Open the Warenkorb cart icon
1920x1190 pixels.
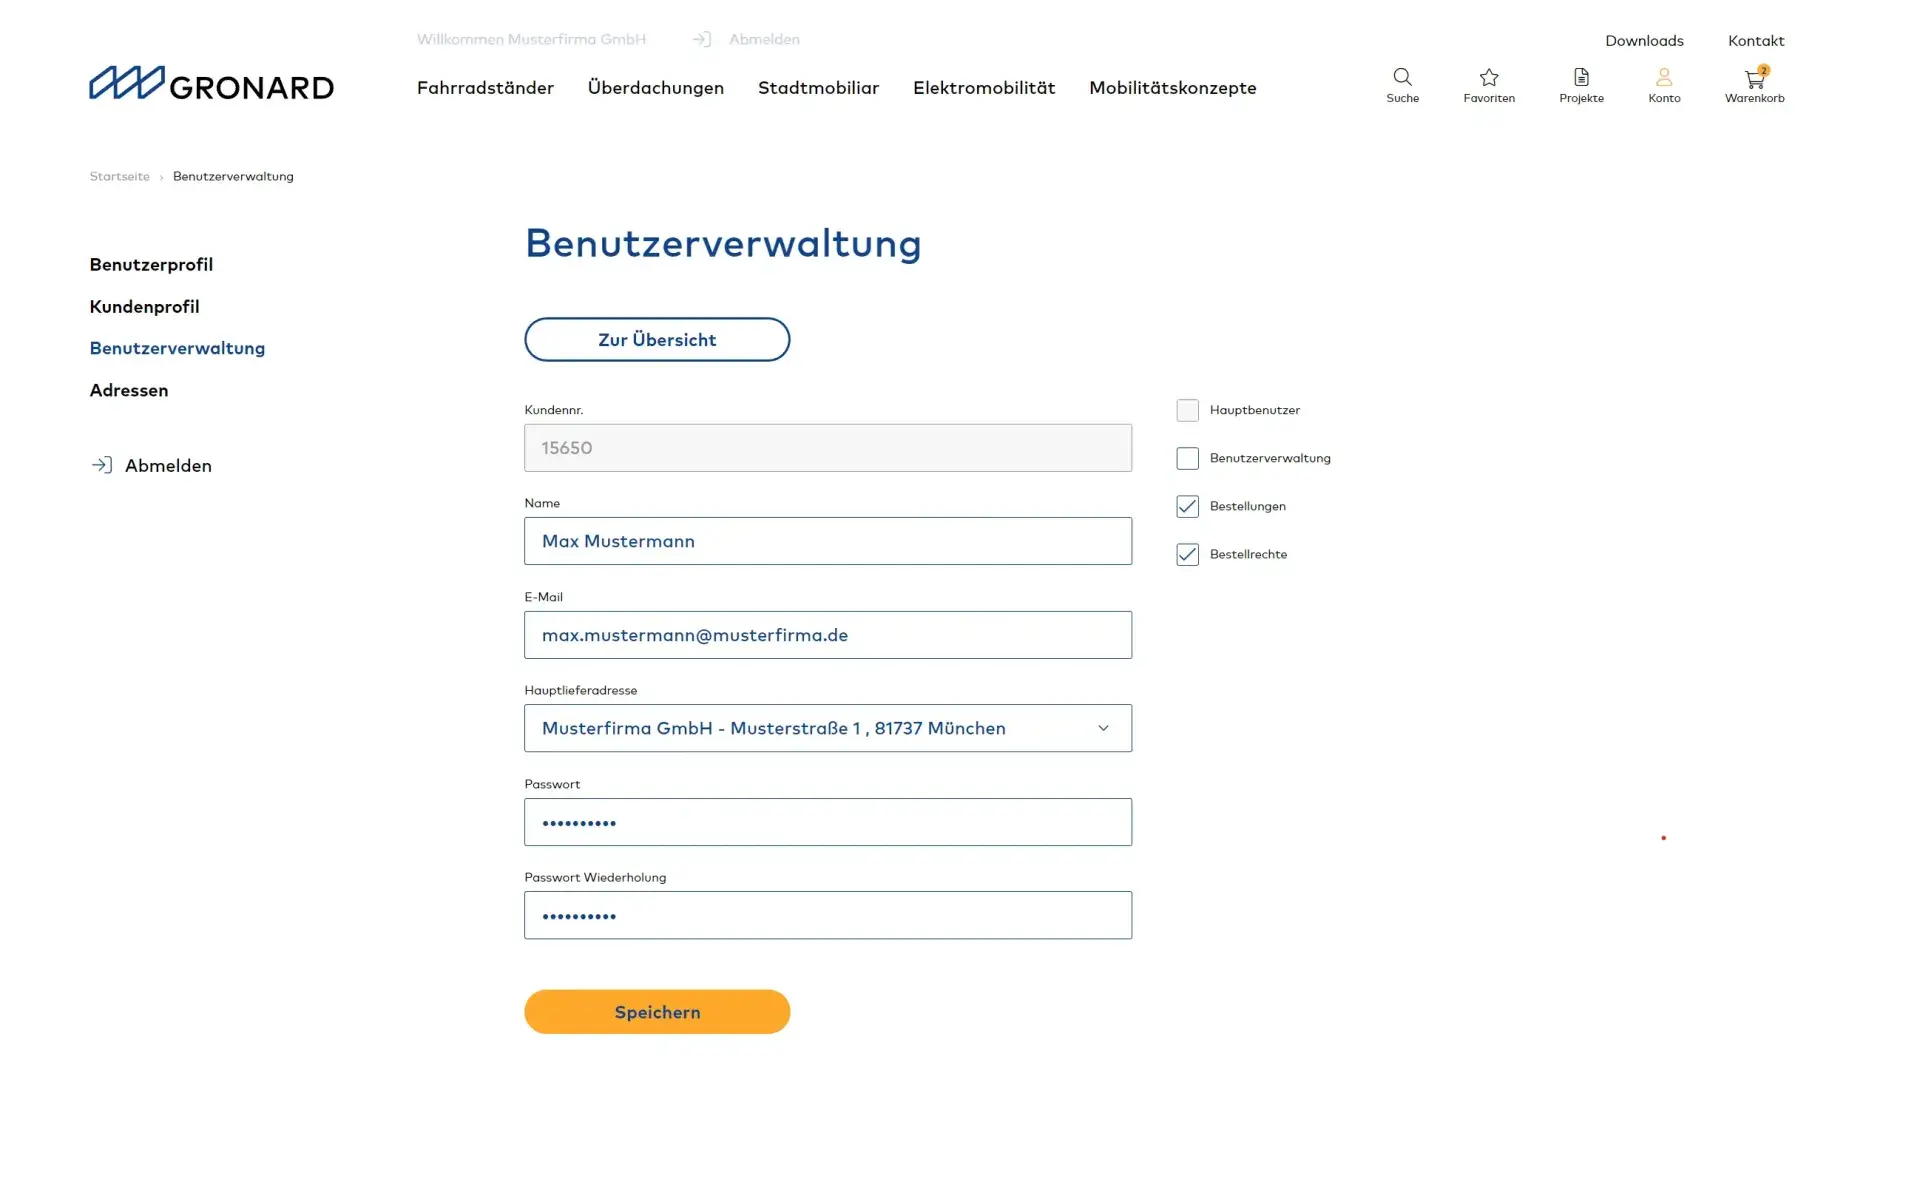click(1755, 78)
